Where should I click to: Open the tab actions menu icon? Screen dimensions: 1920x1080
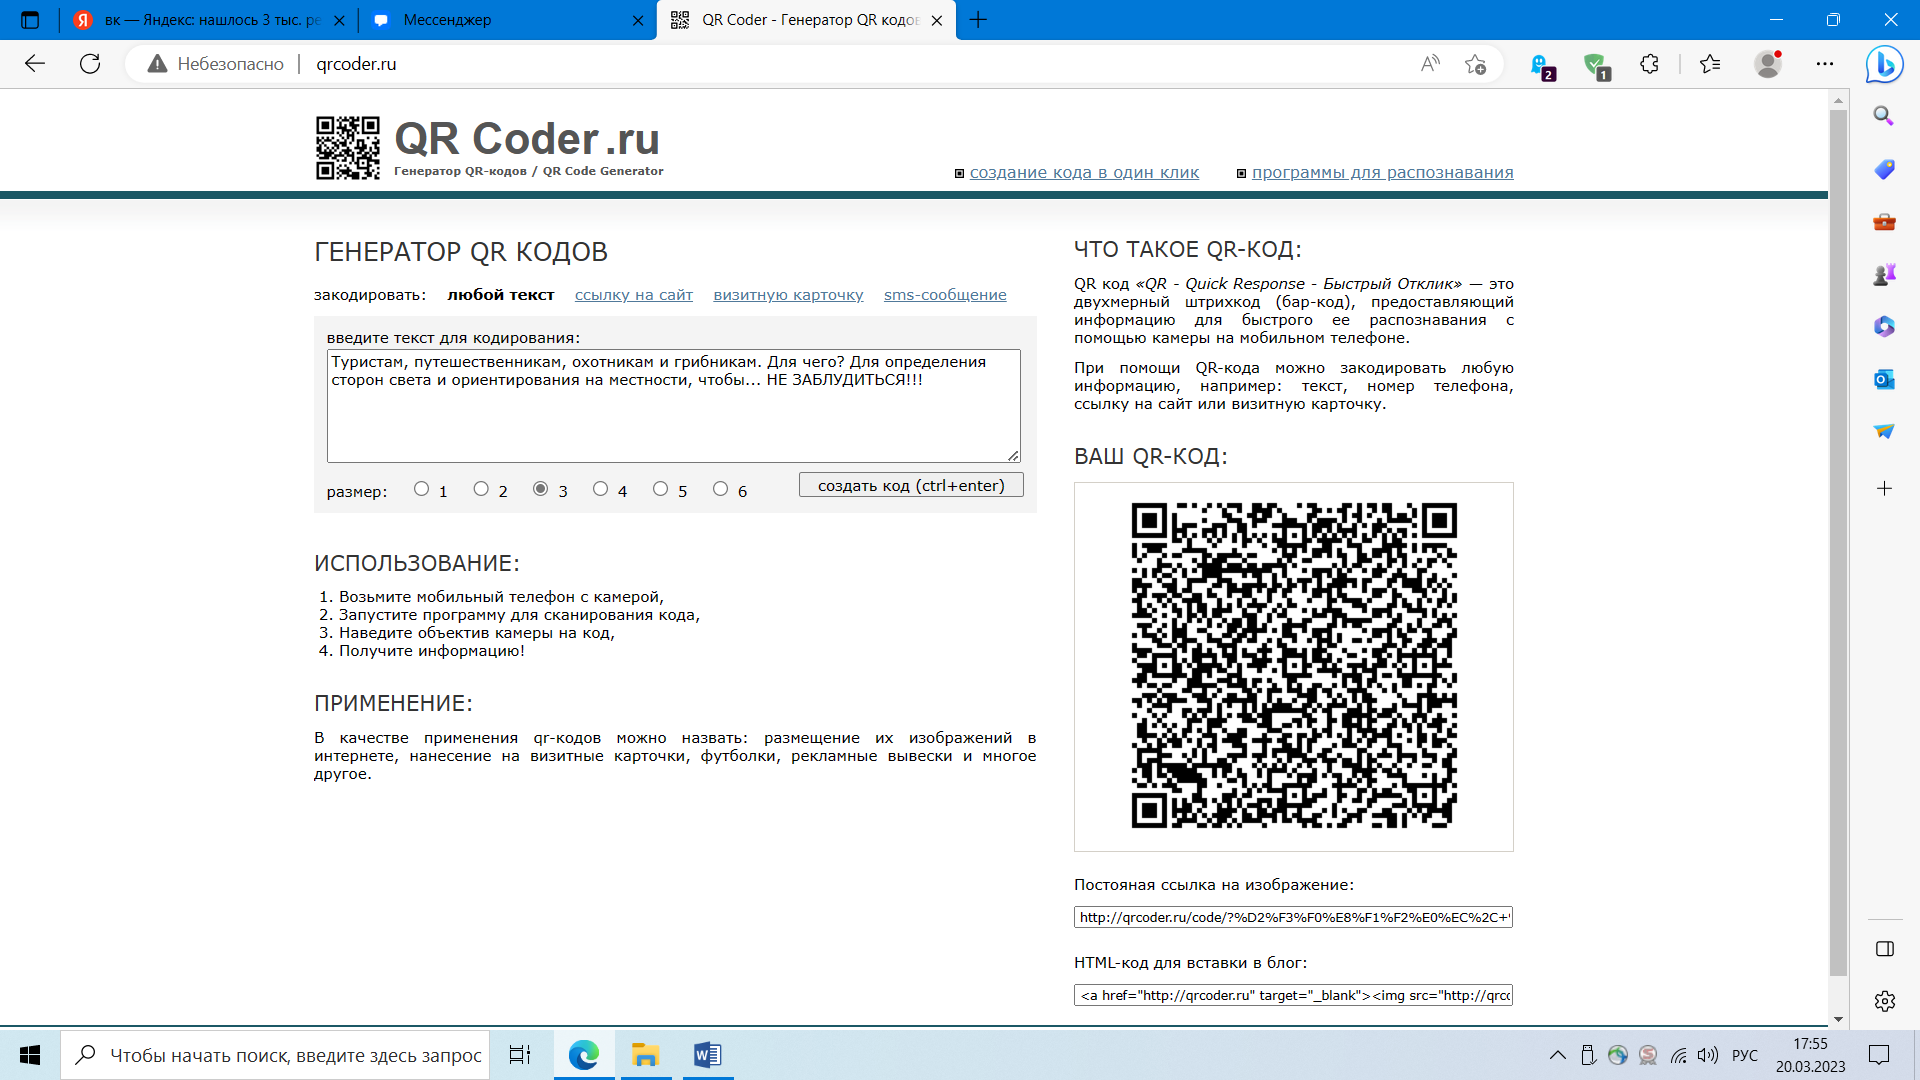click(30, 20)
